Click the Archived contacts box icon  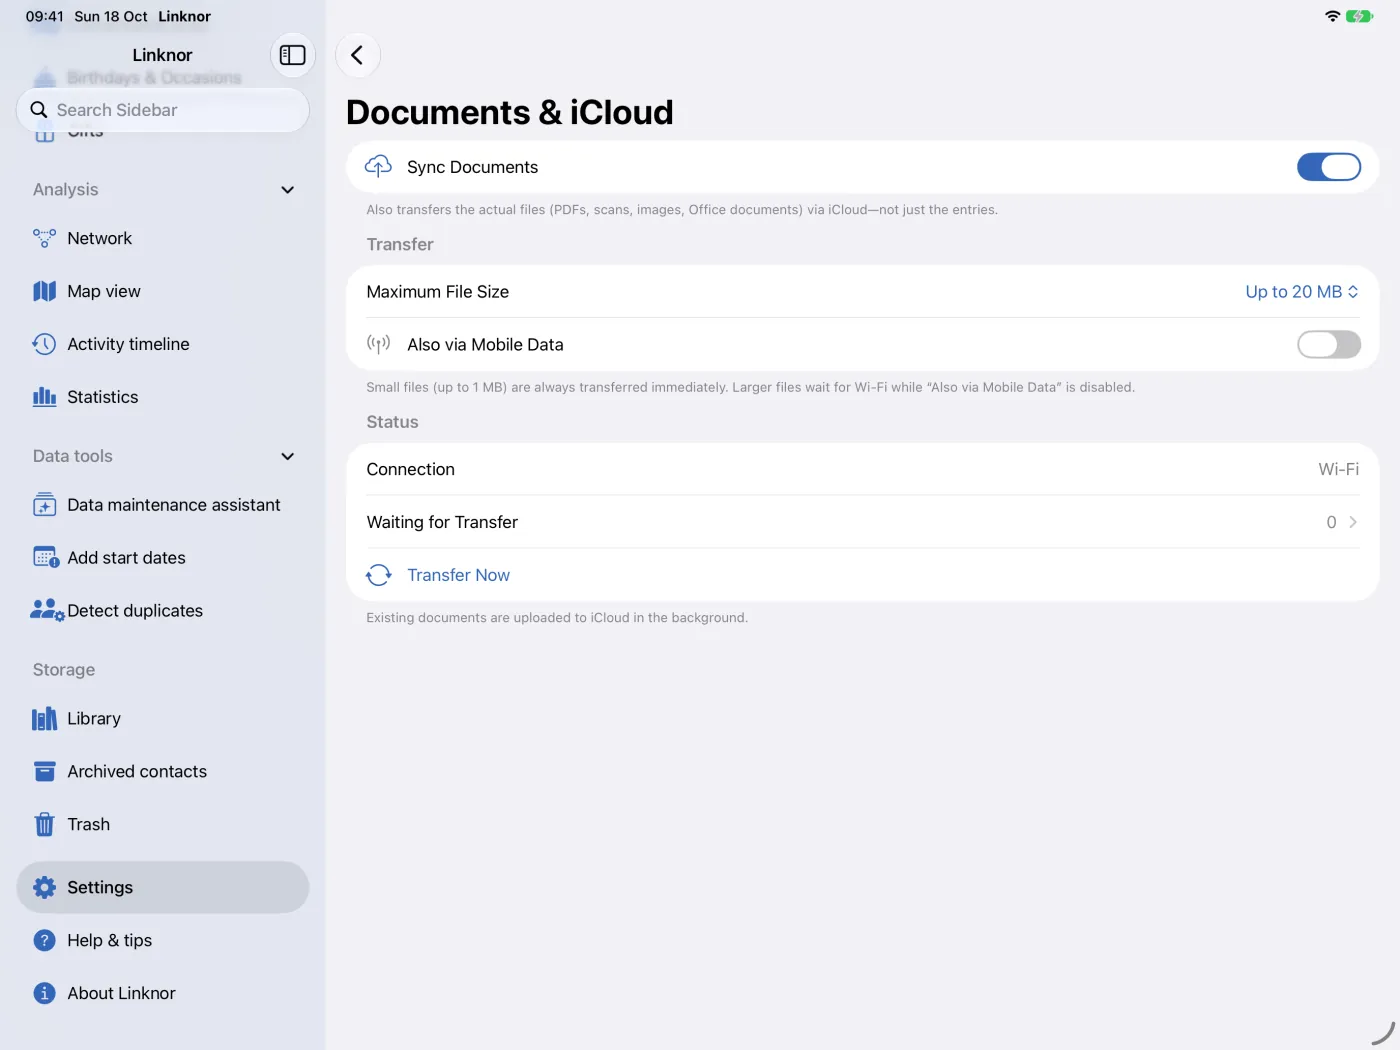tap(44, 772)
